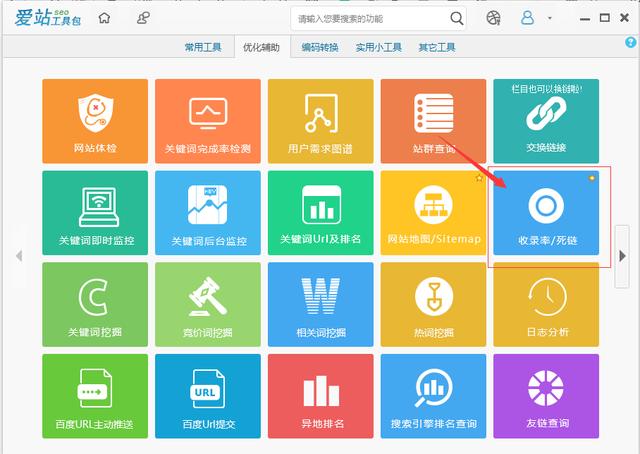The height and width of the screenshot is (454, 640).
Task: Go to previous page with left arrow
Action: (18, 256)
